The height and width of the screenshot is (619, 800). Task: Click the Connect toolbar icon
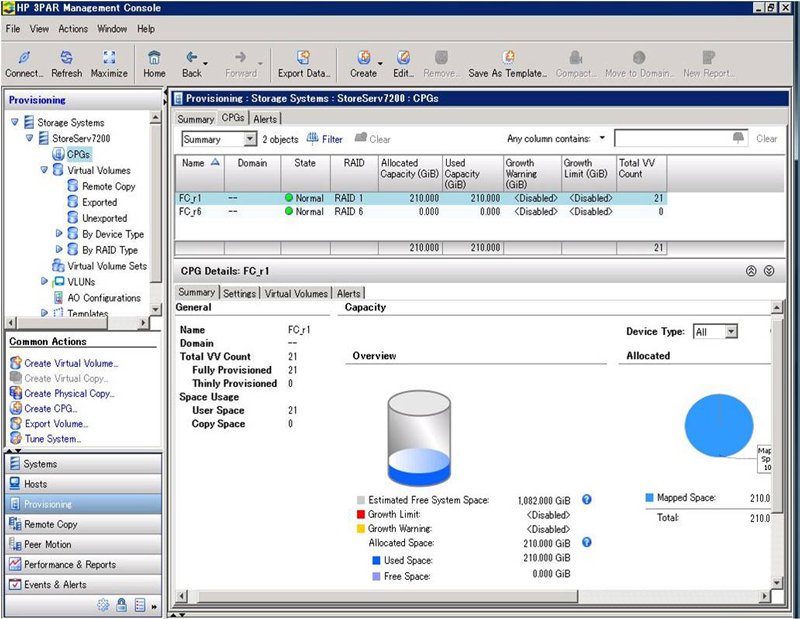24,57
